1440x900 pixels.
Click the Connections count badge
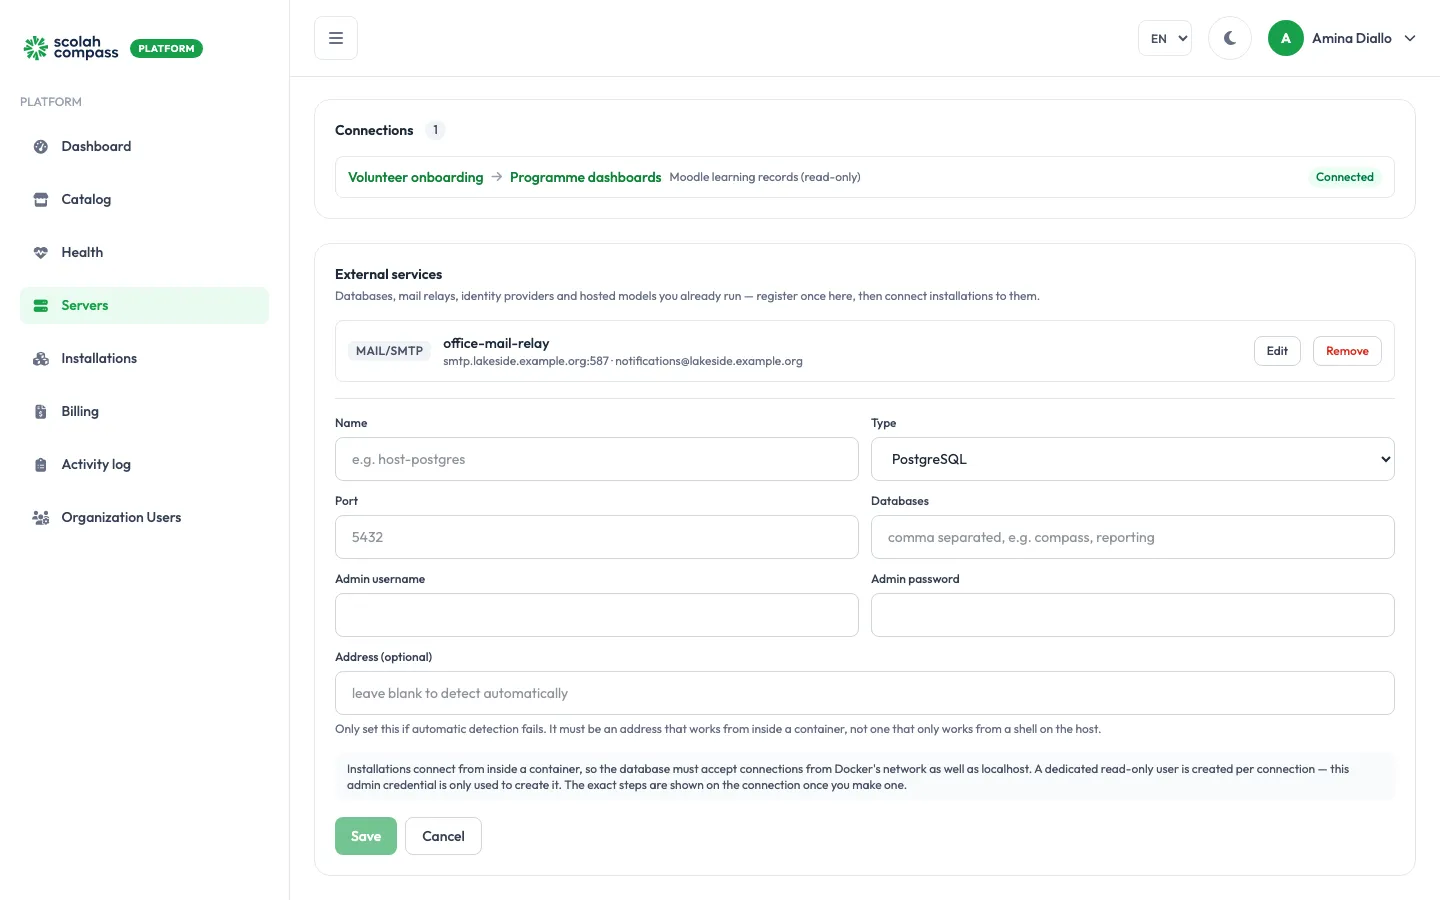(x=435, y=130)
